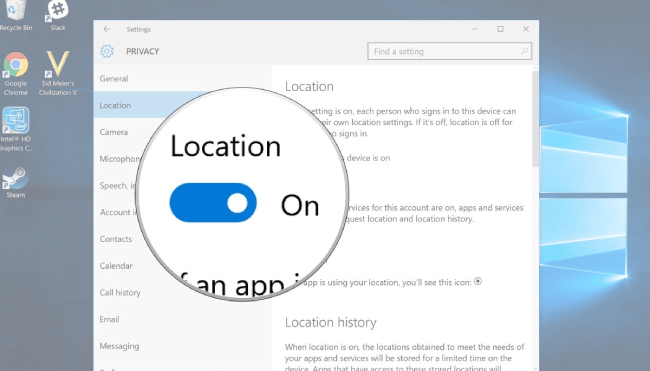
Task: Open the Account info privacy category
Action: [x=119, y=212]
